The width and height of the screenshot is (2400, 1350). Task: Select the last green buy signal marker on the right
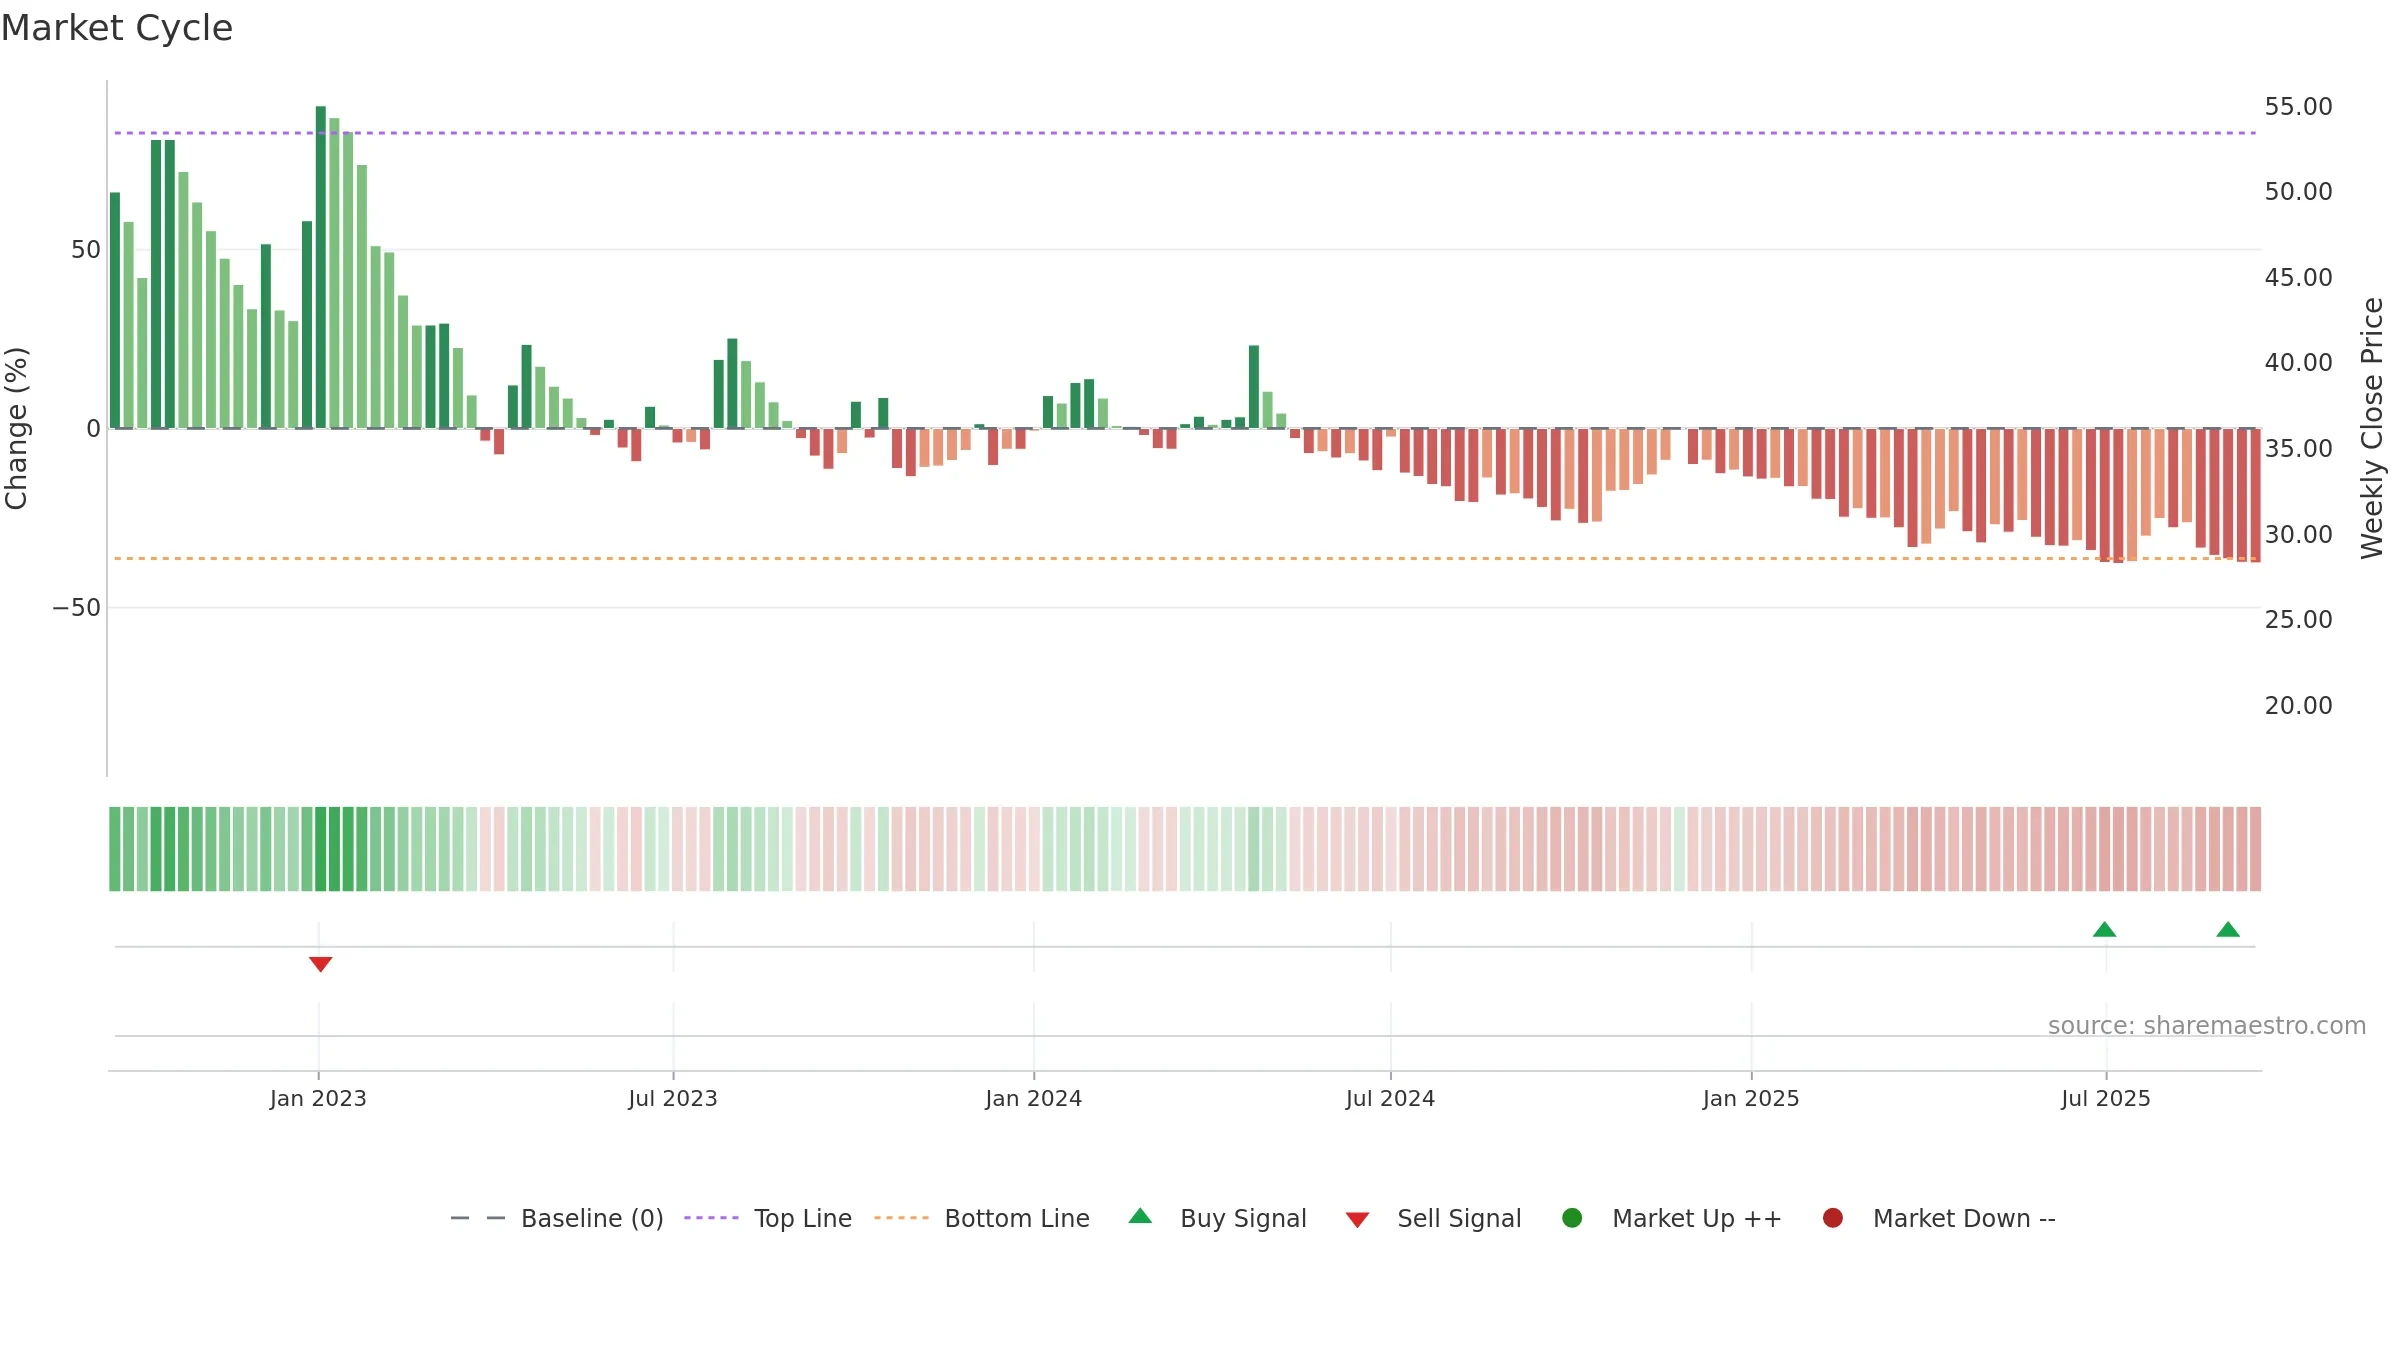tap(2228, 929)
